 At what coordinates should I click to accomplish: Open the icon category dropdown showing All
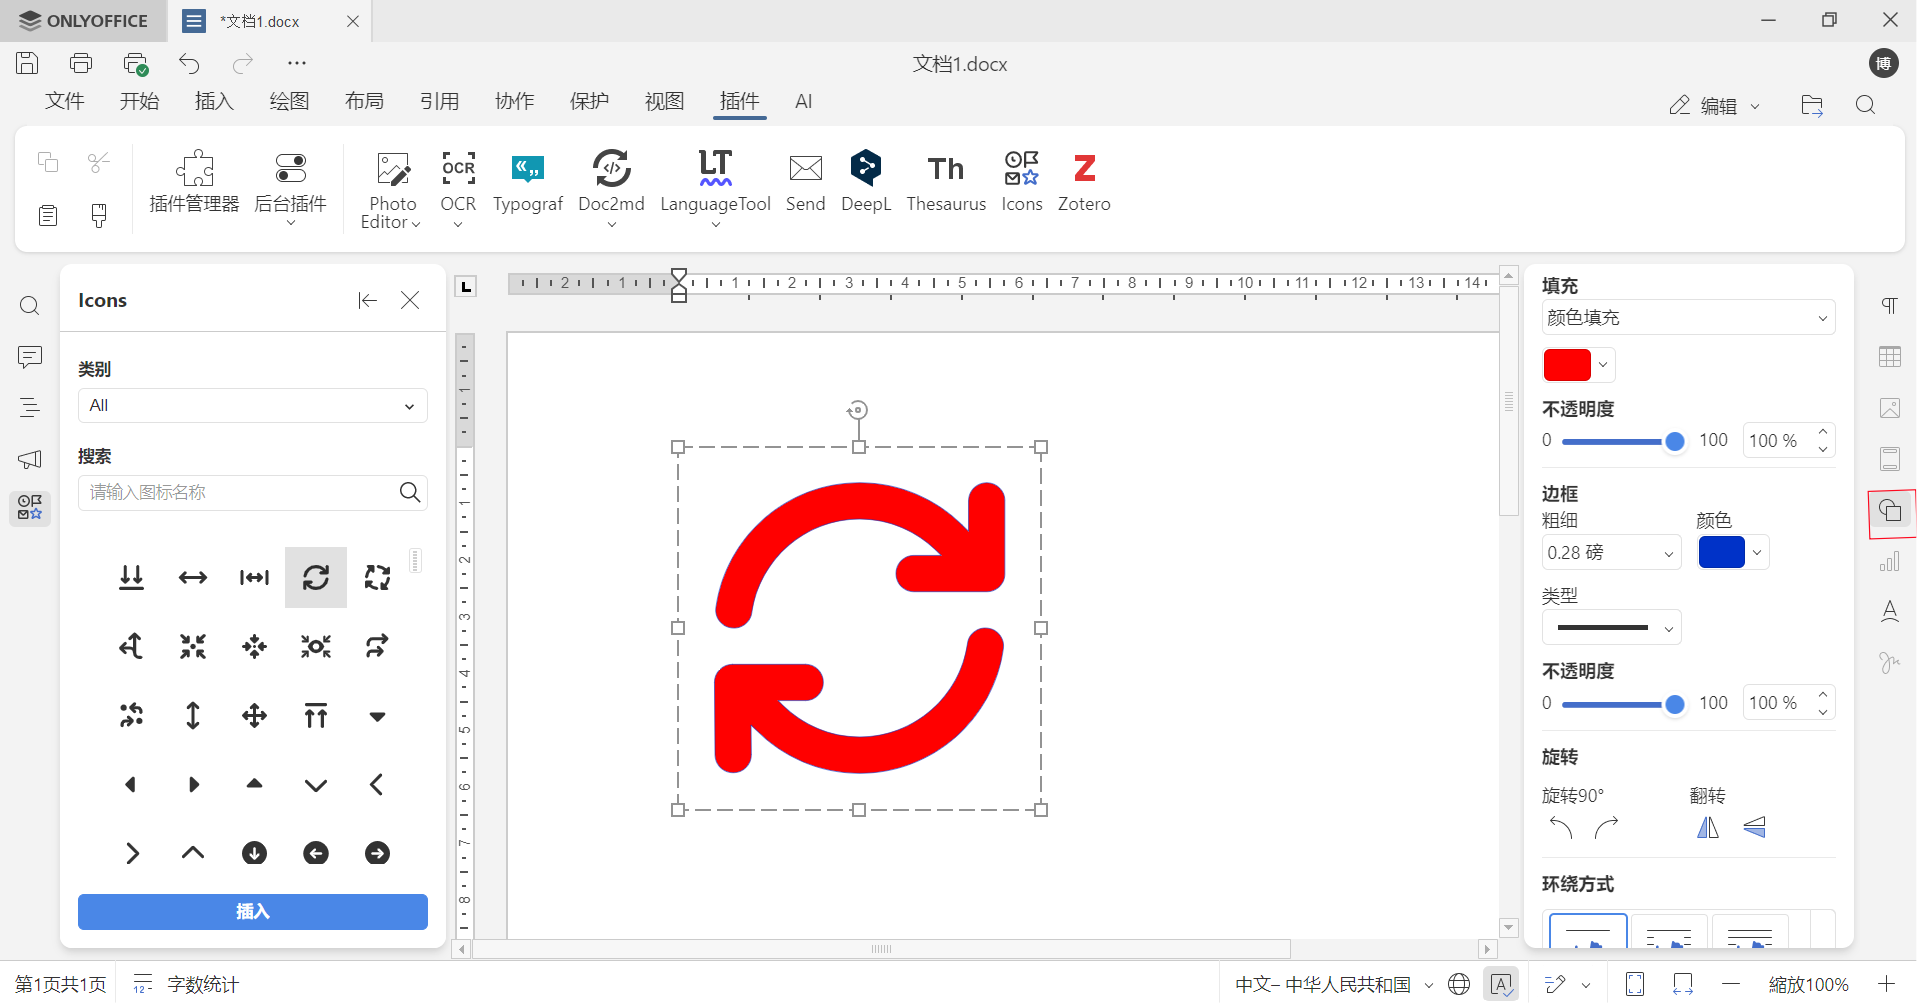point(252,405)
